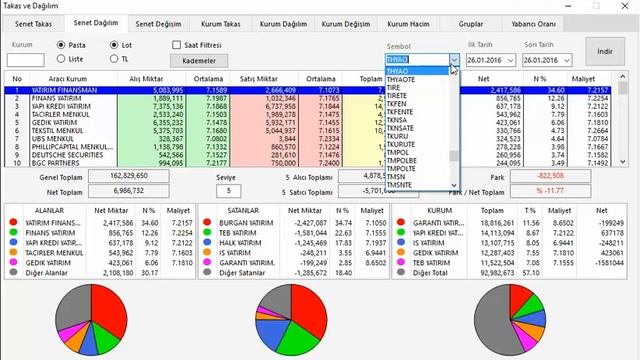The width and height of the screenshot is (640, 360).
Task: Sort by Alış Miktar column header
Action: coord(146,79)
